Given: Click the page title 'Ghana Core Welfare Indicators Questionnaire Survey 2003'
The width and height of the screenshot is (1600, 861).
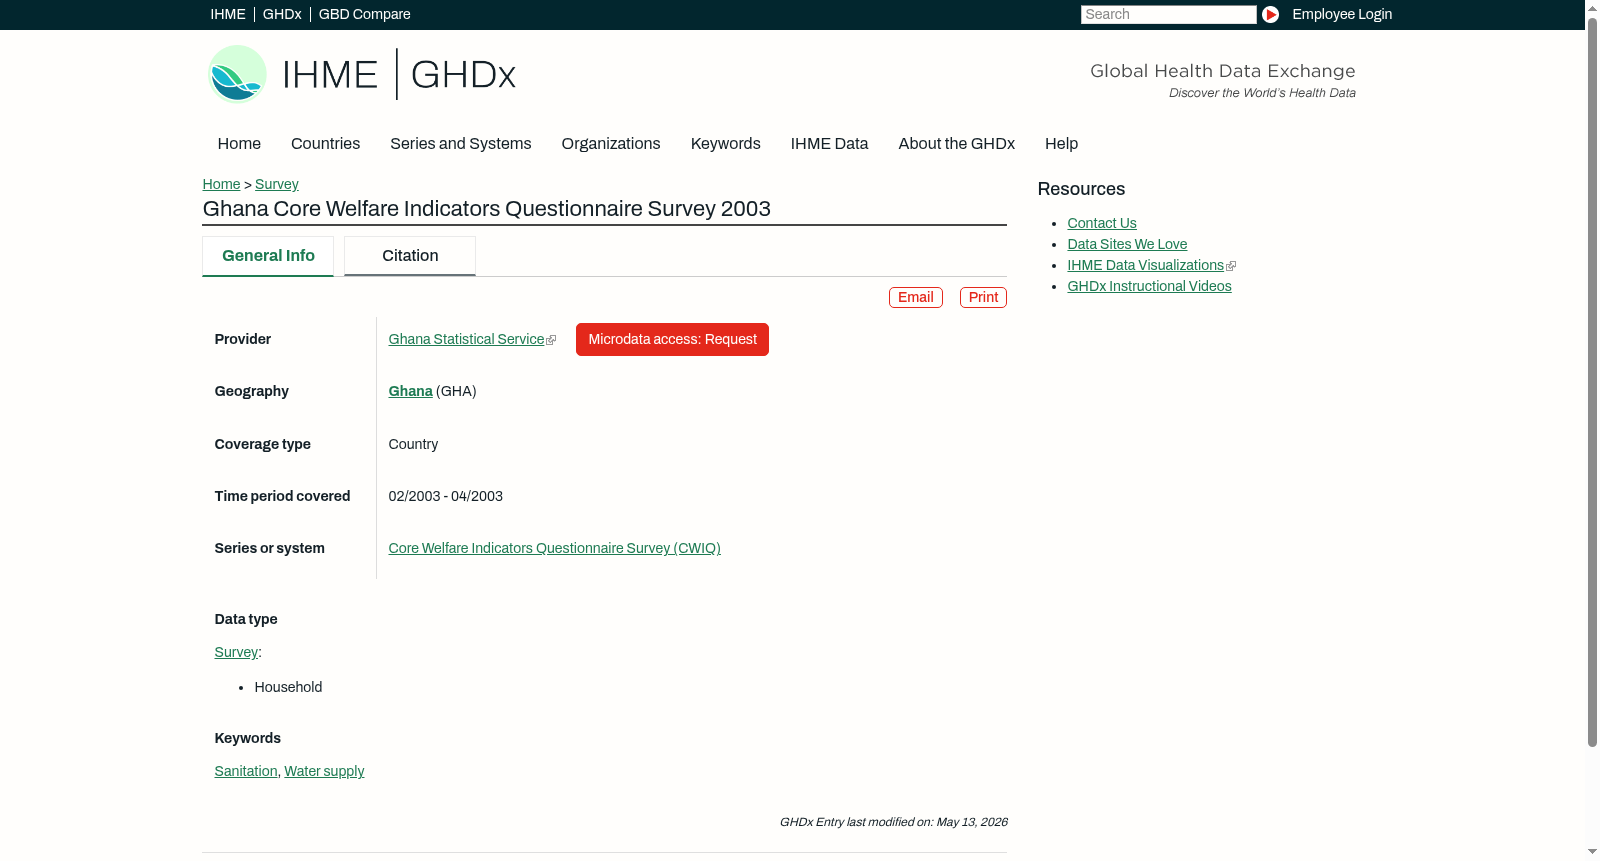Looking at the screenshot, I should coord(487,209).
